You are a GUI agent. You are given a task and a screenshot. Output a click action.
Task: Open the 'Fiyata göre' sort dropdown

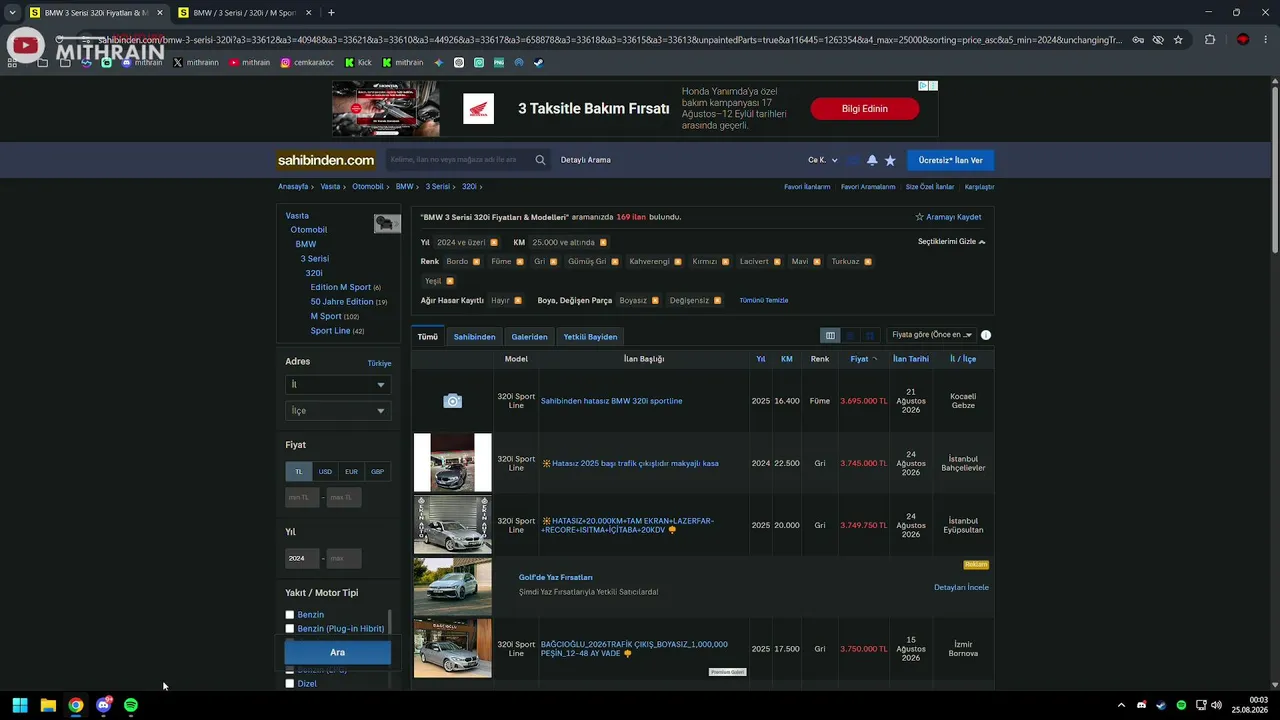[931, 335]
